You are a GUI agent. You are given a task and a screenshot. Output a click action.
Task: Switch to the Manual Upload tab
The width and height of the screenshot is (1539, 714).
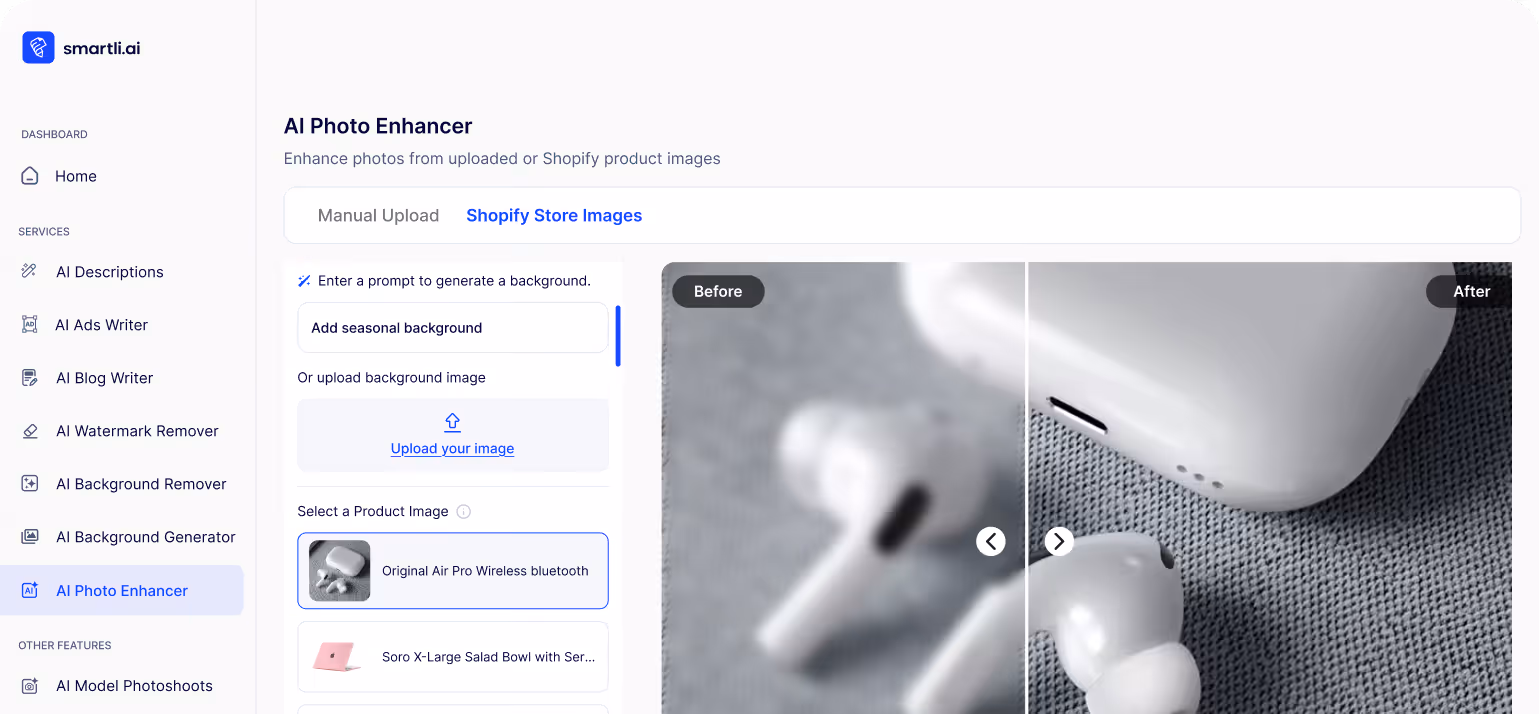(x=378, y=215)
